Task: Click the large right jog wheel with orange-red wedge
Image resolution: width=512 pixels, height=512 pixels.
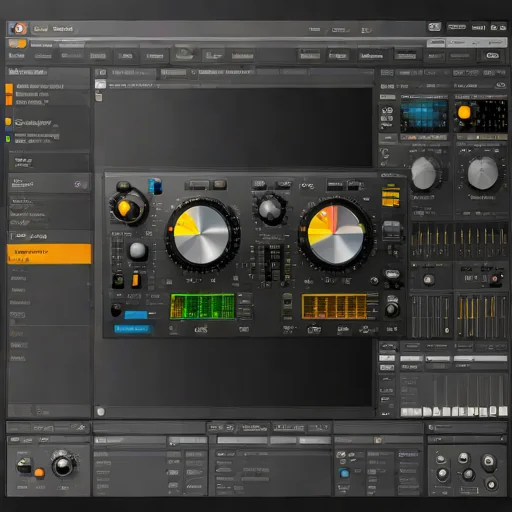Action: click(x=335, y=234)
